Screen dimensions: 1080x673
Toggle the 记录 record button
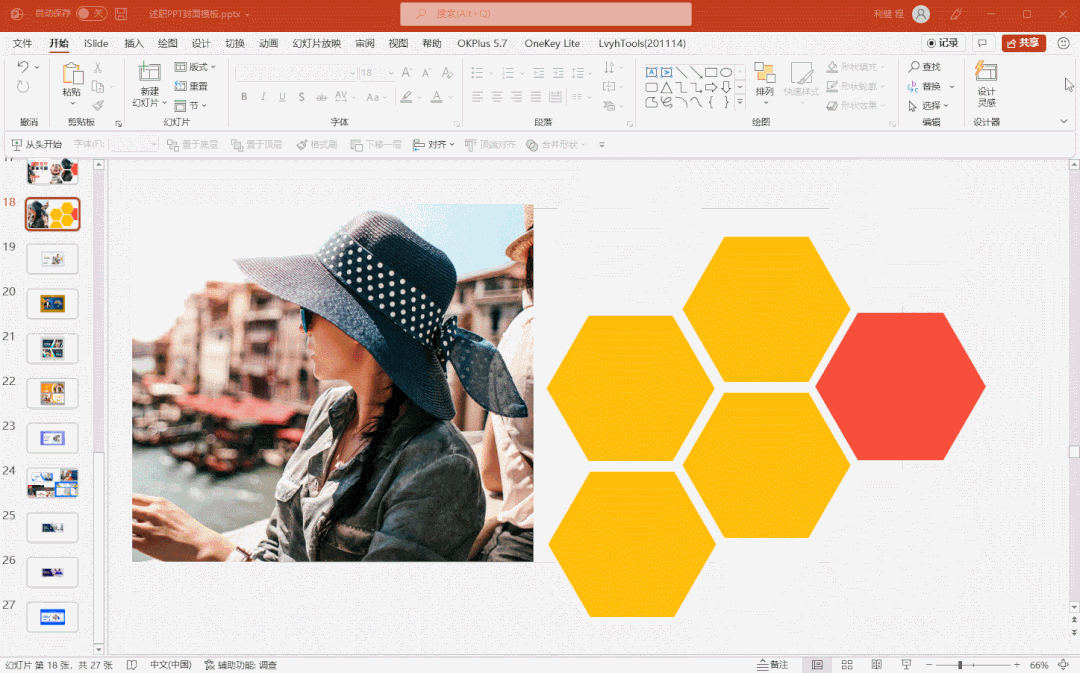click(943, 43)
